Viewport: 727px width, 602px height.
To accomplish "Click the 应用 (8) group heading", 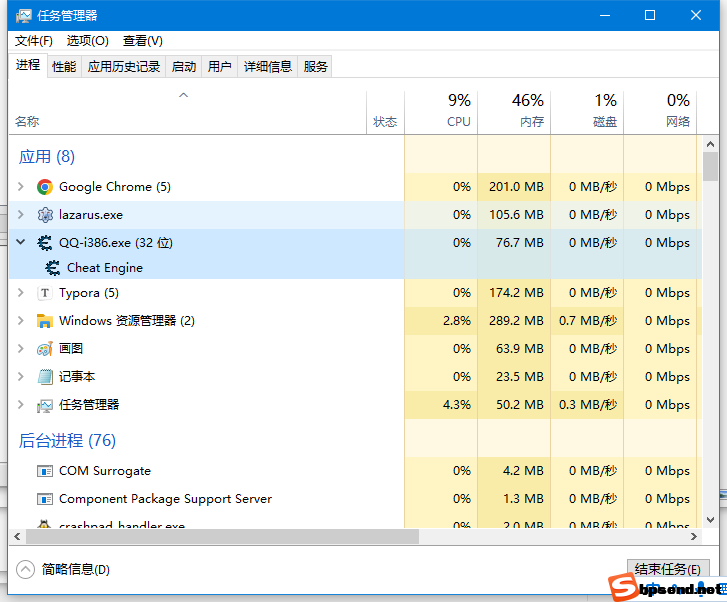I will point(46,157).
